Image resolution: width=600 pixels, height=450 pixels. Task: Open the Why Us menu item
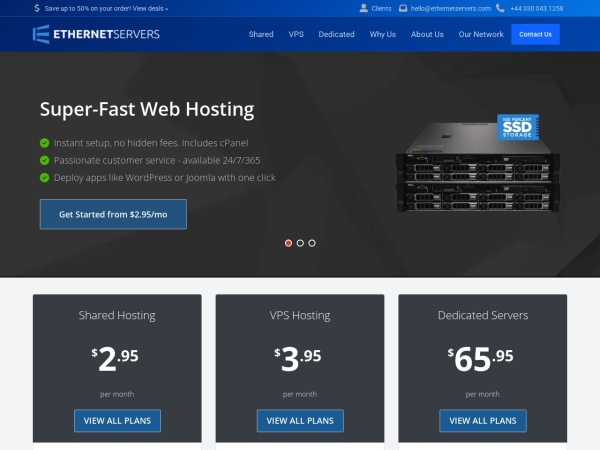pos(383,34)
